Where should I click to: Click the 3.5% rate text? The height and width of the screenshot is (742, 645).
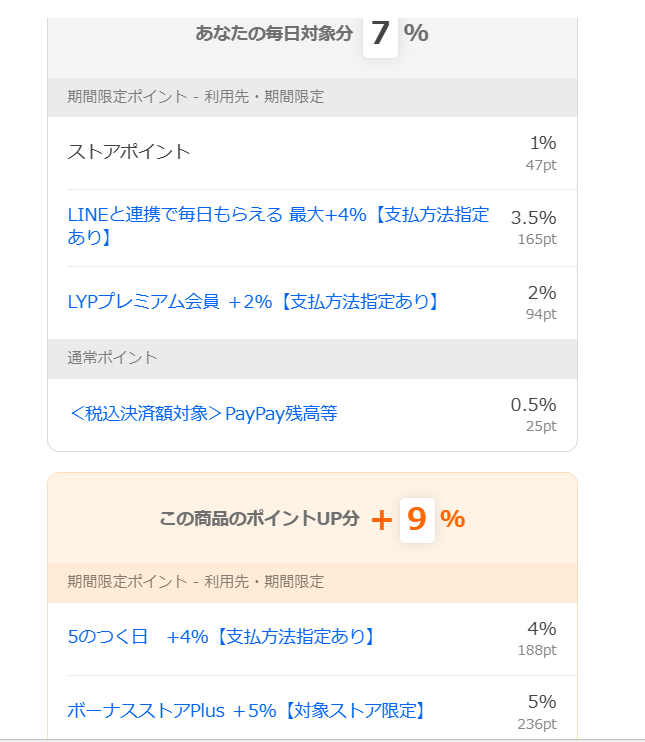tap(533, 218)
